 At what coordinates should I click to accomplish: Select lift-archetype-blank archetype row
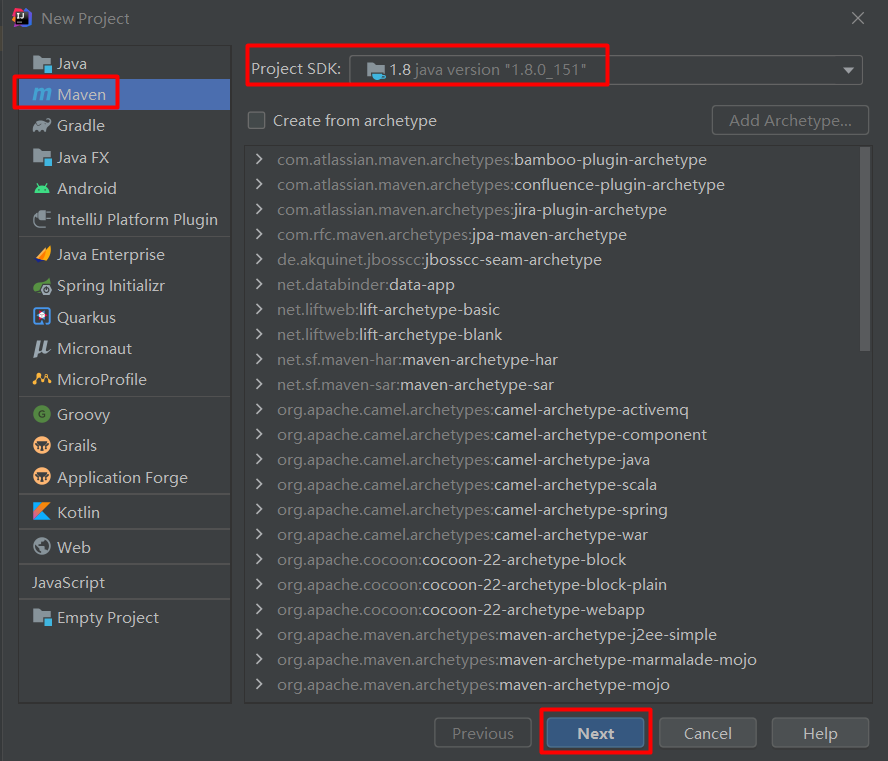[x=552, y=334]
